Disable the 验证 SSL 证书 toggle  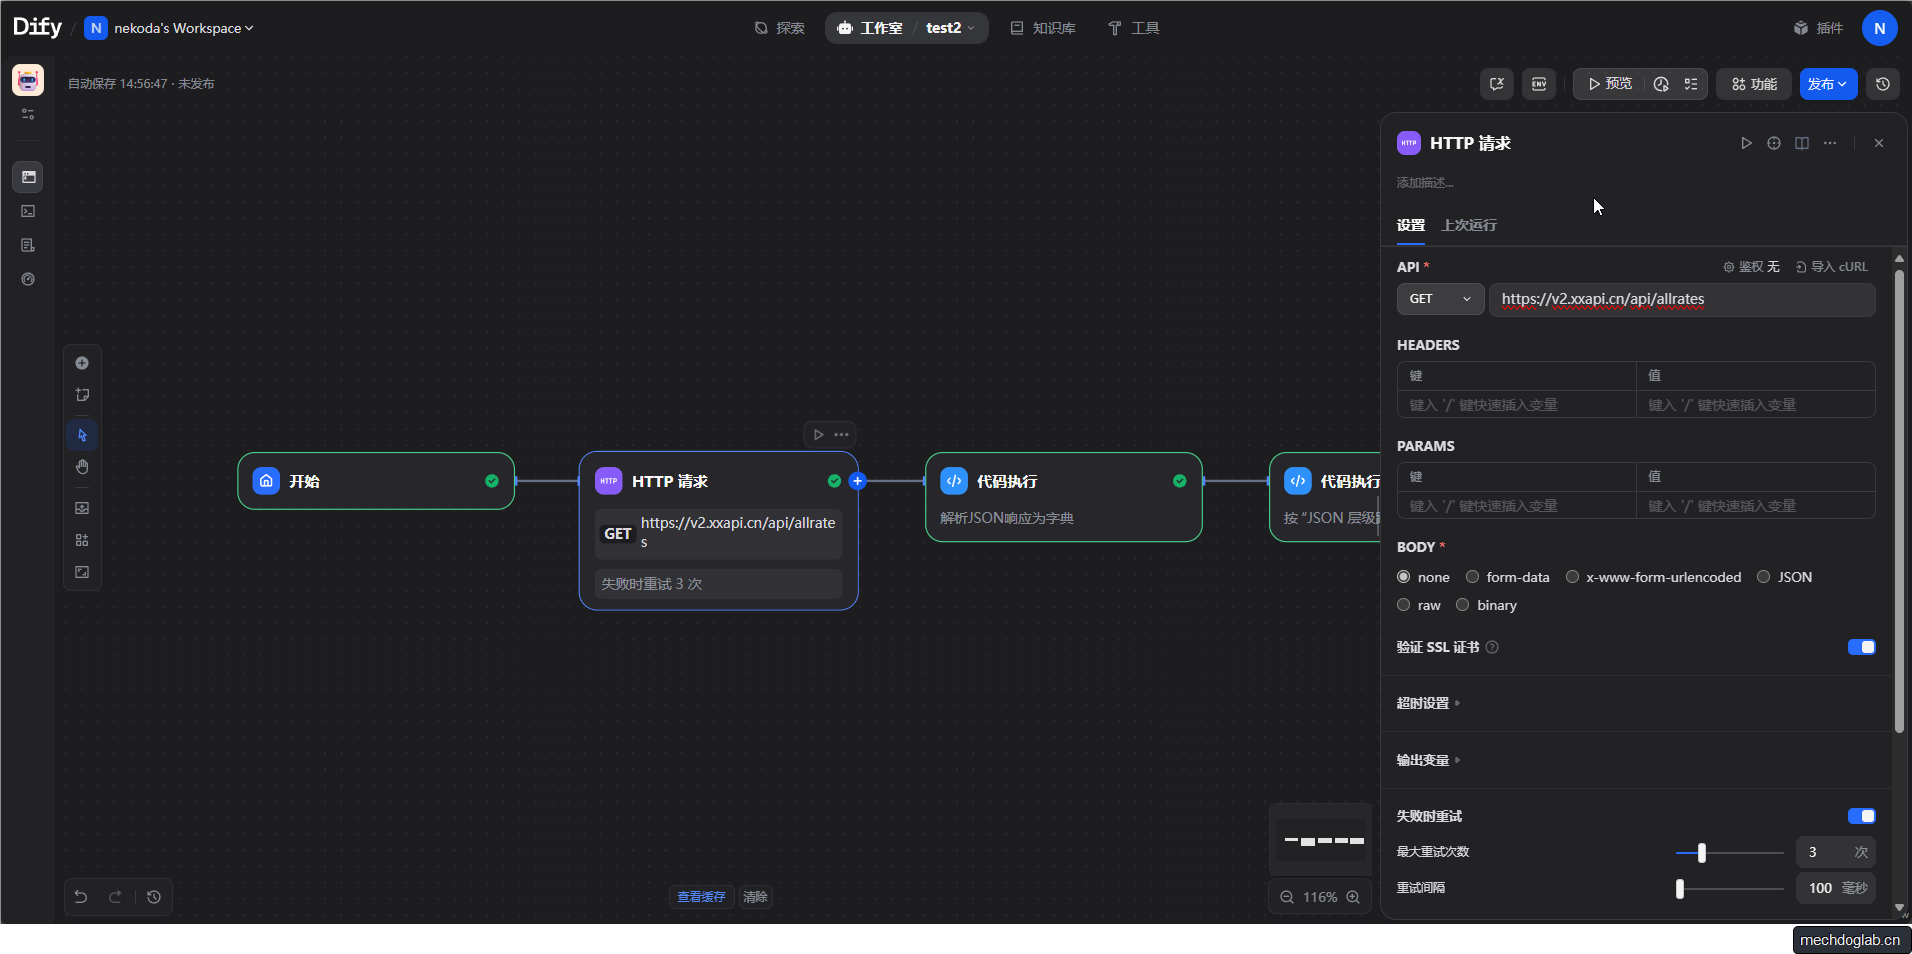(x=1861, y=647)
